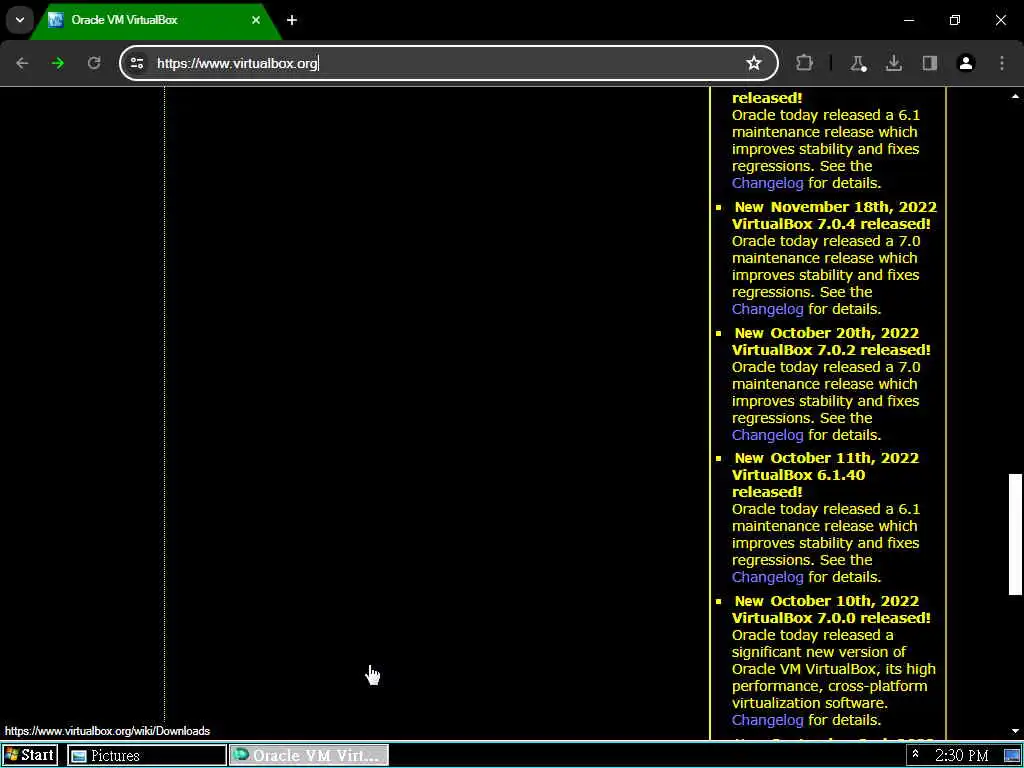This screenshot has height=768, width=1024.
Task: Open the Downloads tray icon
Action: pyautogui.click(x=893, y=63)
